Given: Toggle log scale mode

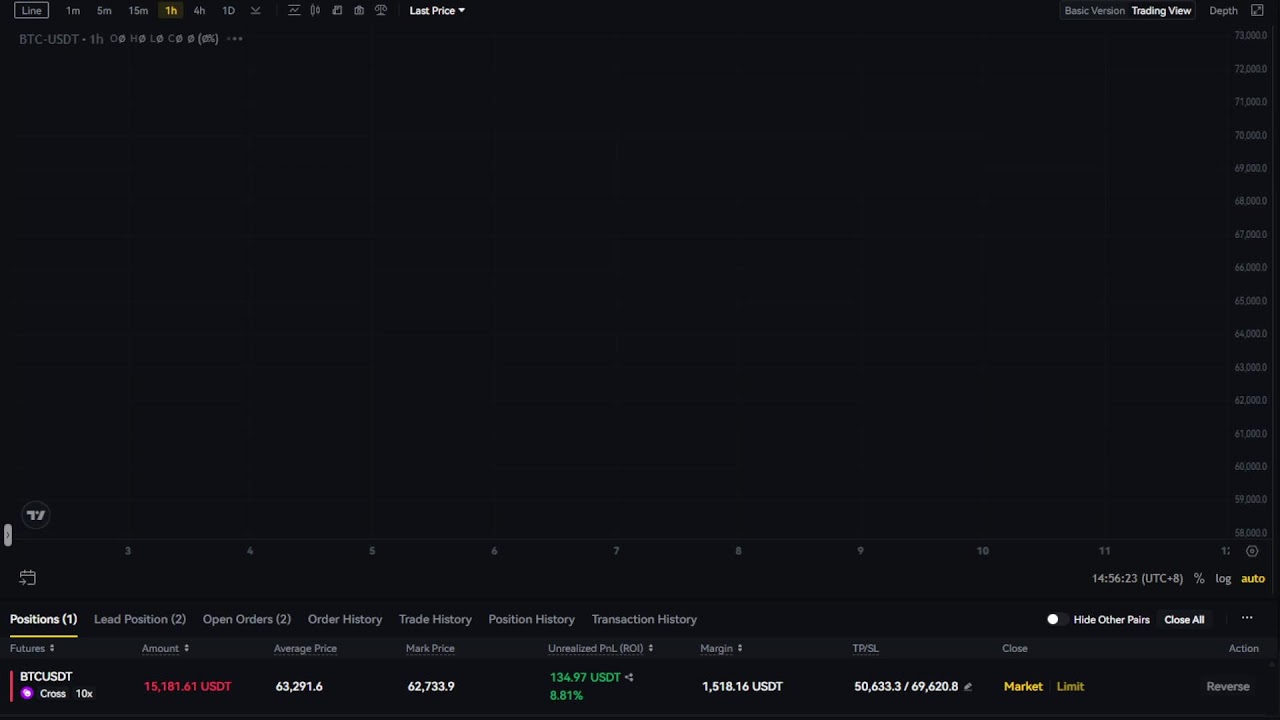Looking at the screenshot, I should 1223,578.
